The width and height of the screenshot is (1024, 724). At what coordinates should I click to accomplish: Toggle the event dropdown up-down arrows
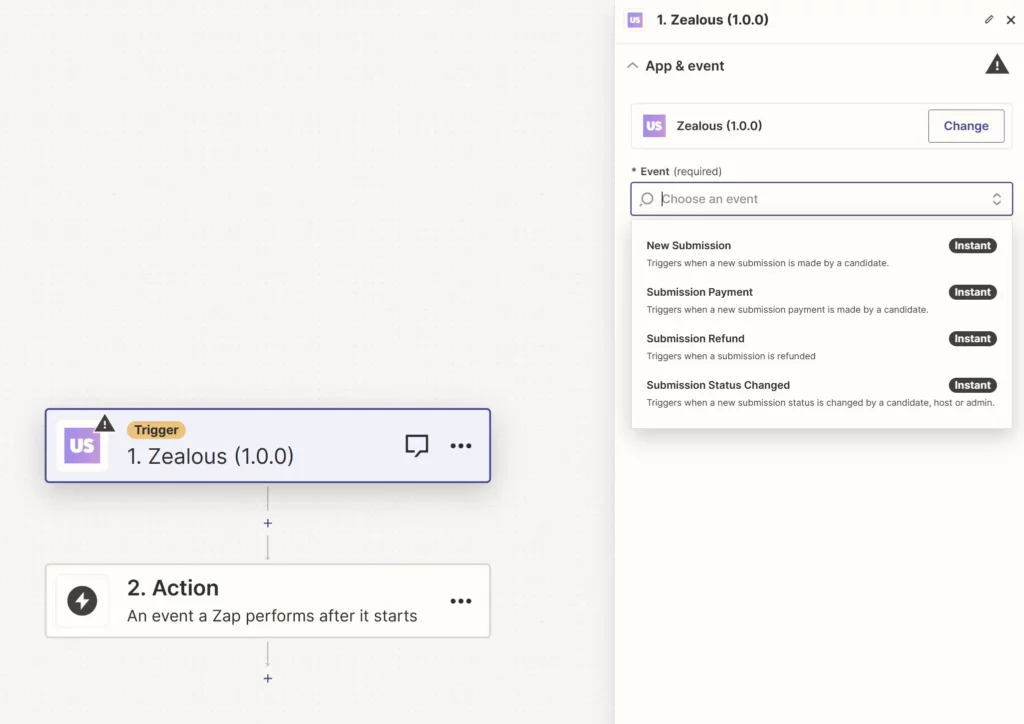997,199
